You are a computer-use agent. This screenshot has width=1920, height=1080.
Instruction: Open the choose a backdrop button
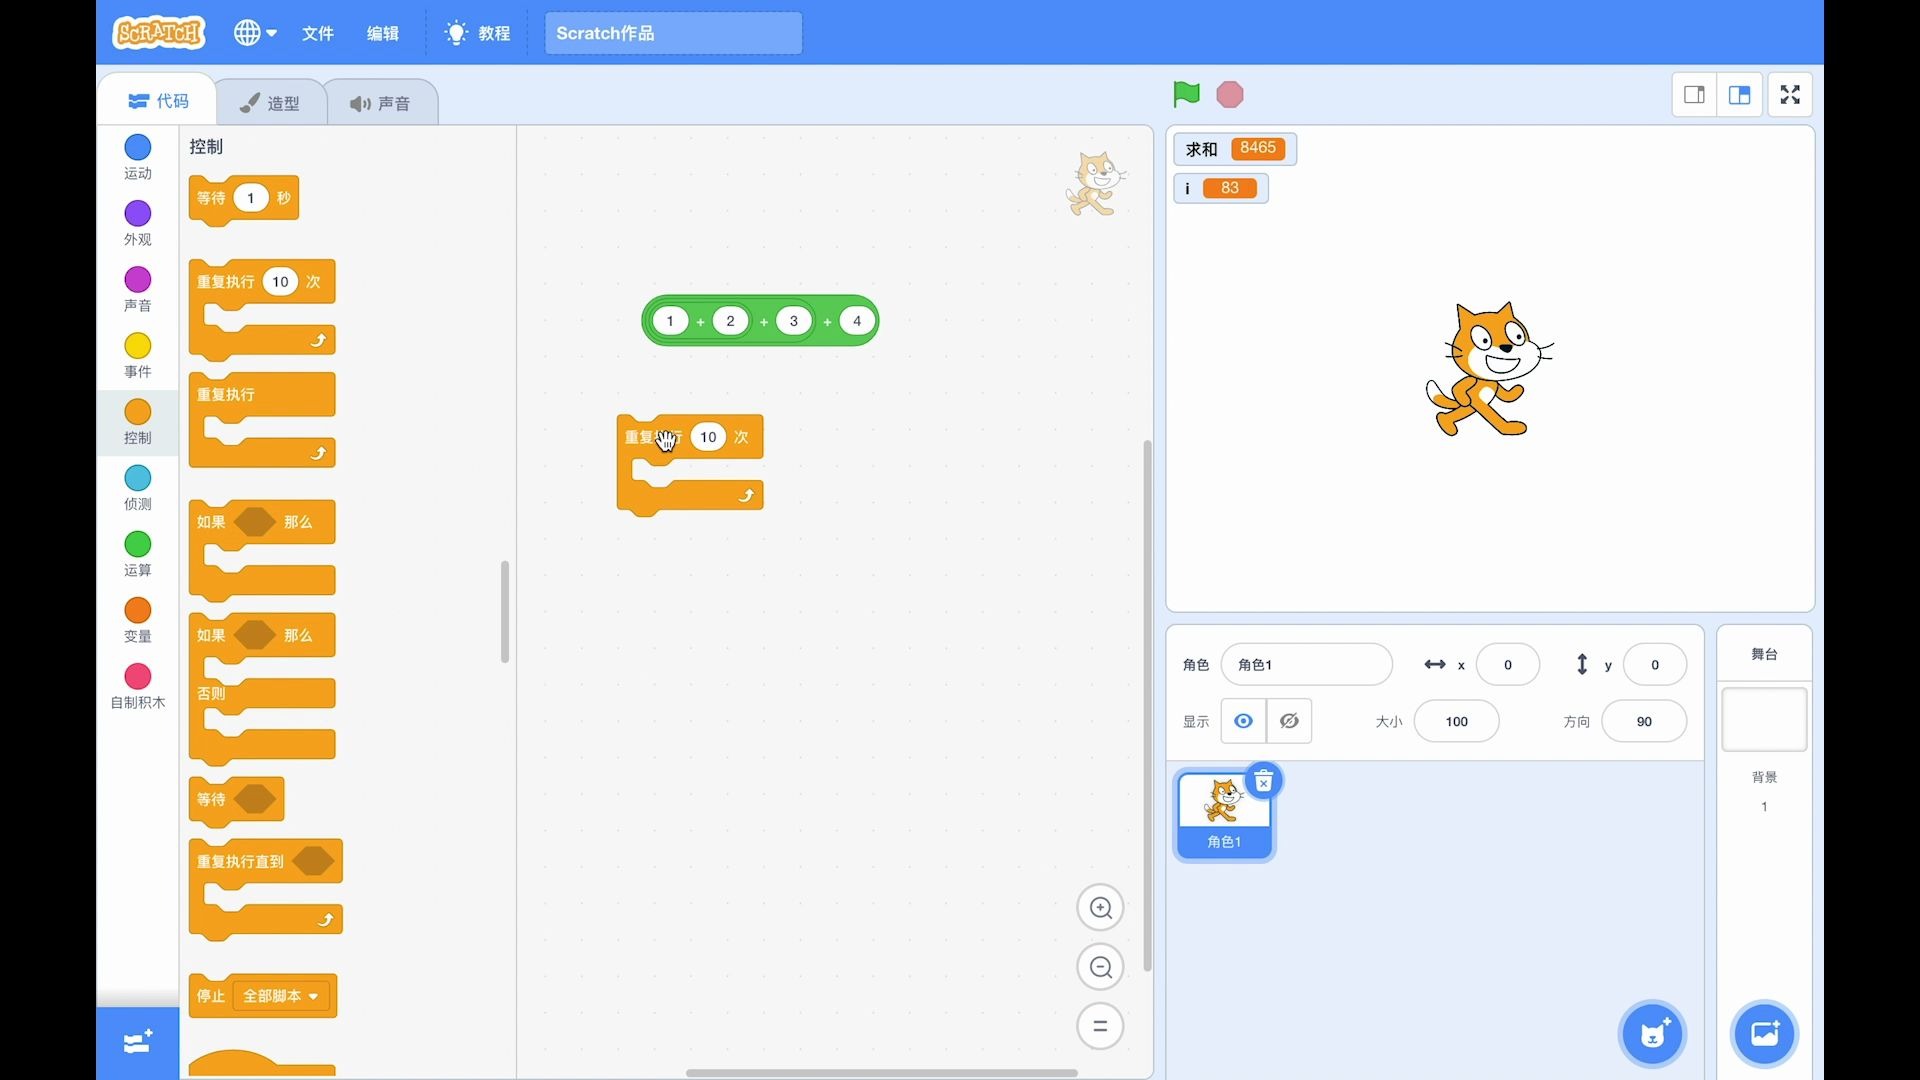click(1764, 1033)
